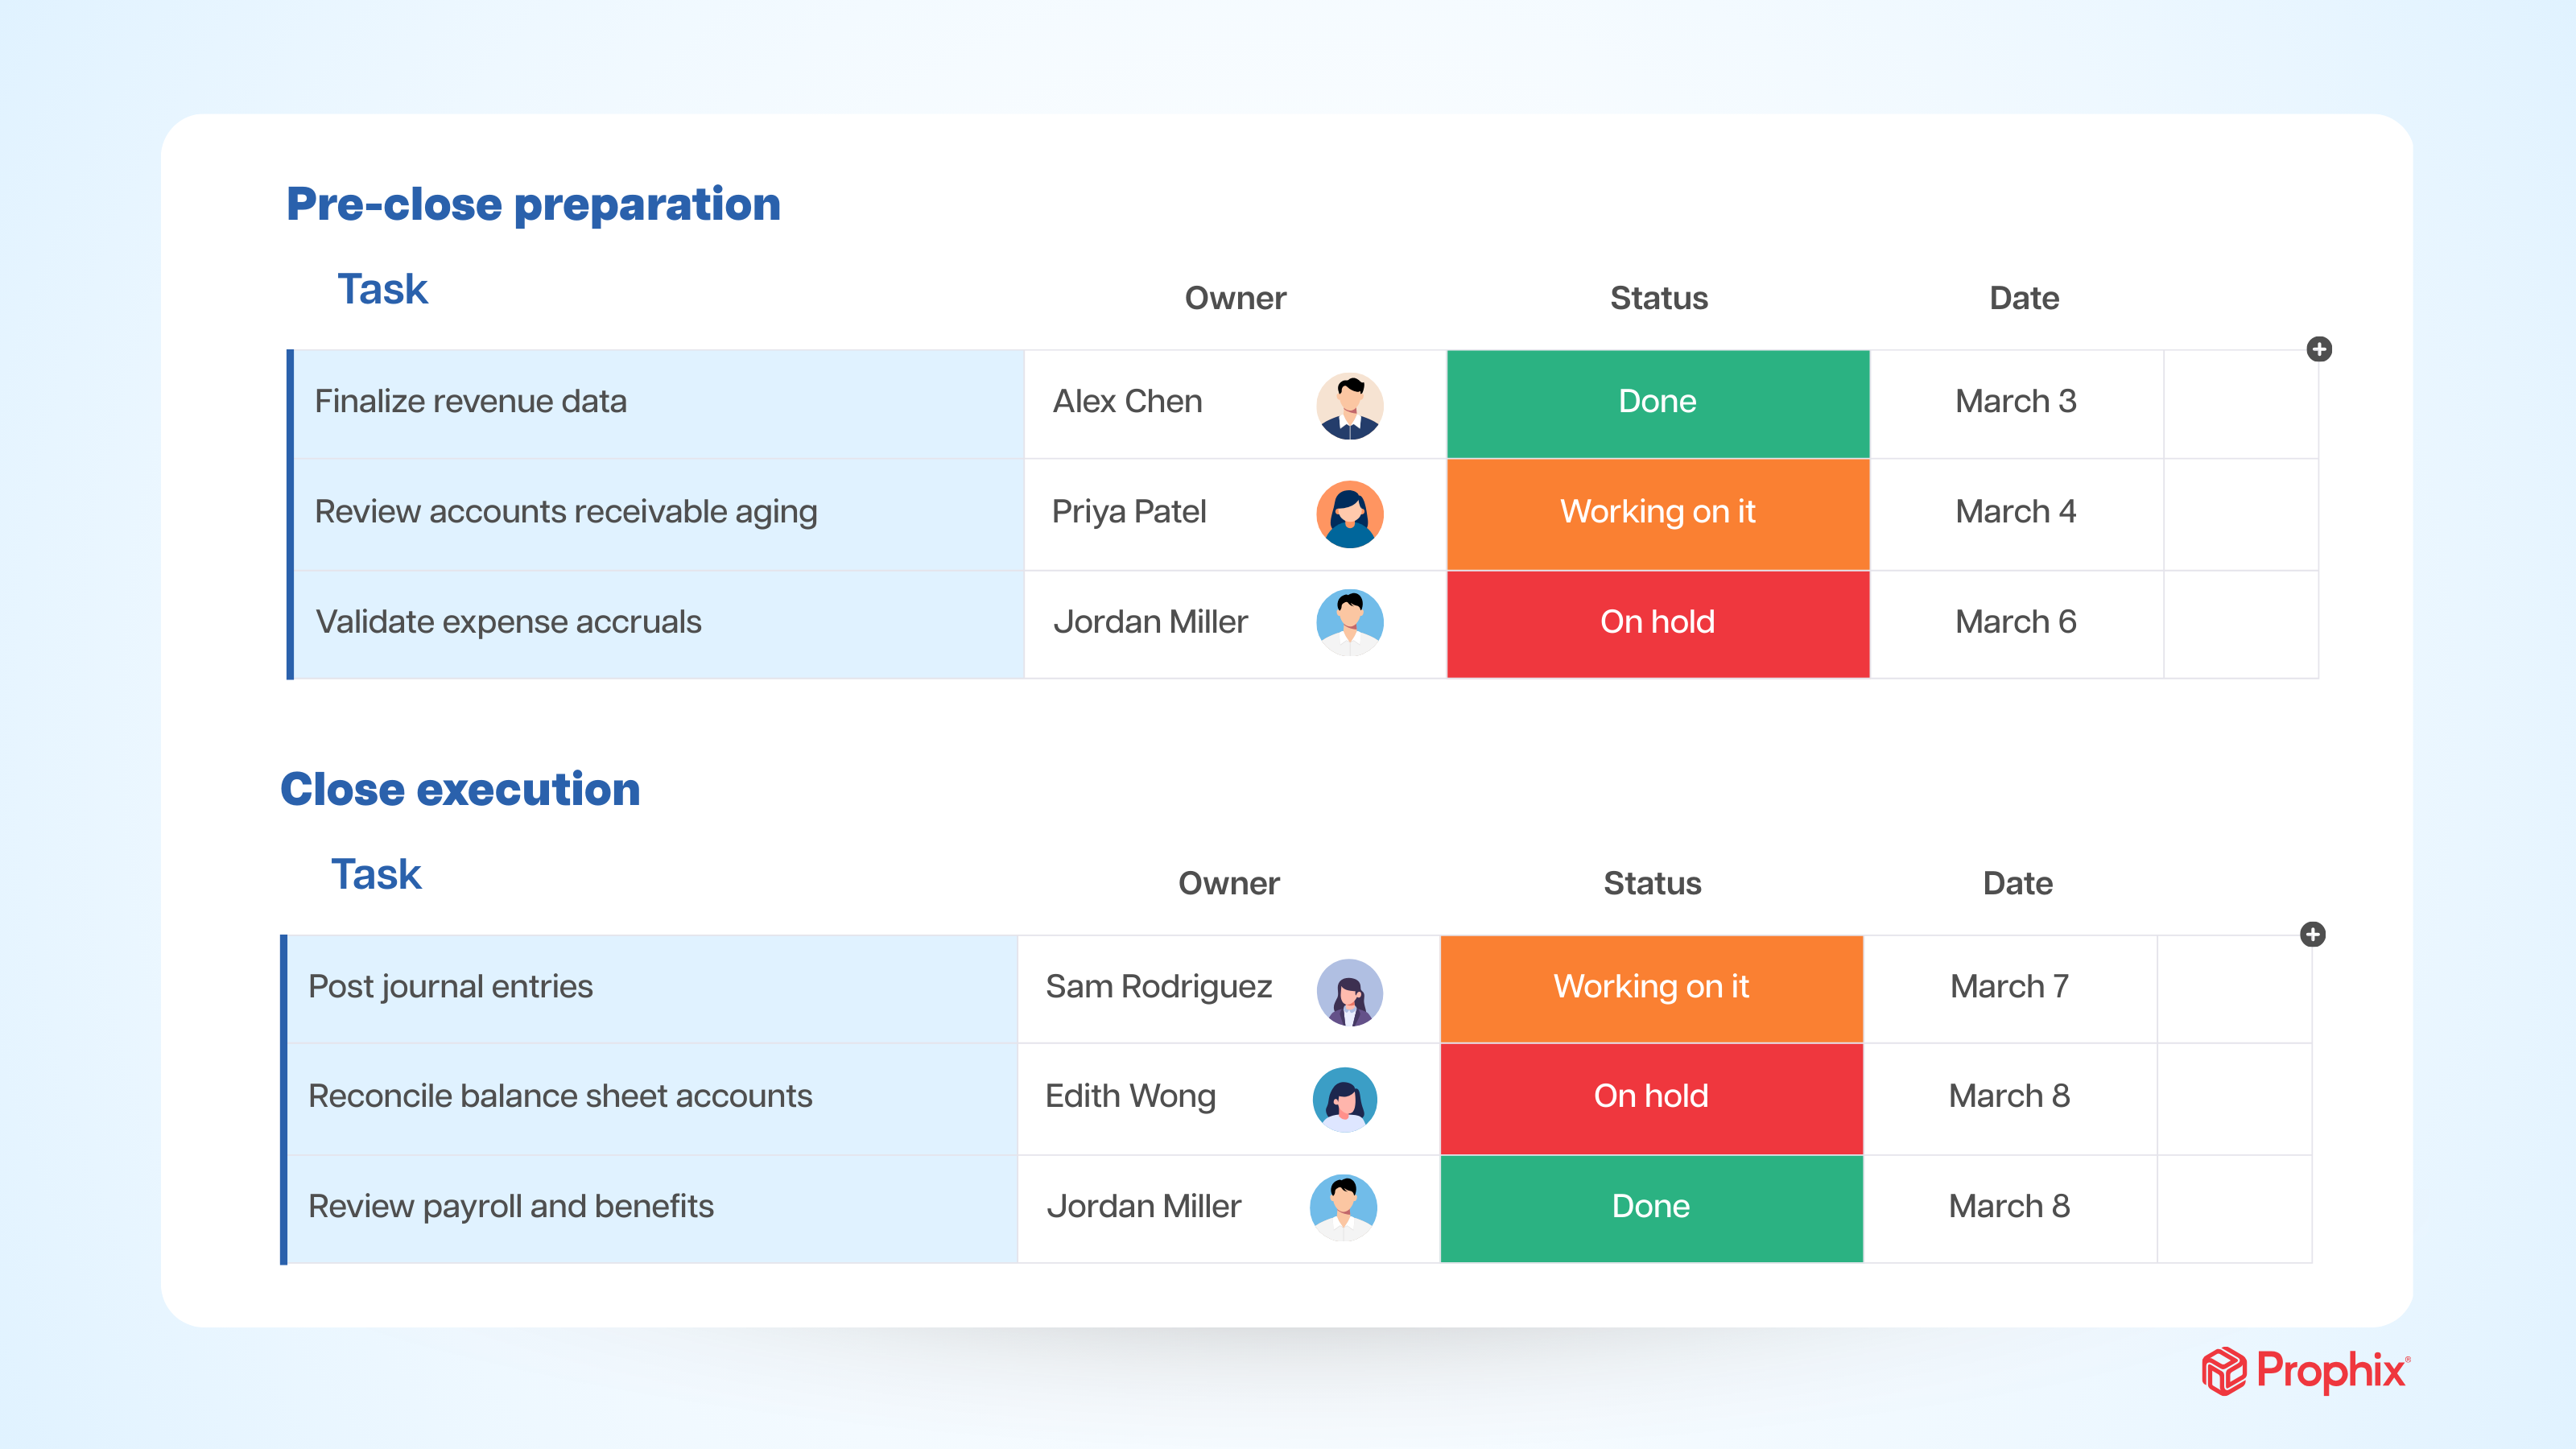Viewport: 2576px width, 1449px height.
Task: Open the On hold status selector for Reconcile balance sheet accounts
Action: [1650, 1098]
